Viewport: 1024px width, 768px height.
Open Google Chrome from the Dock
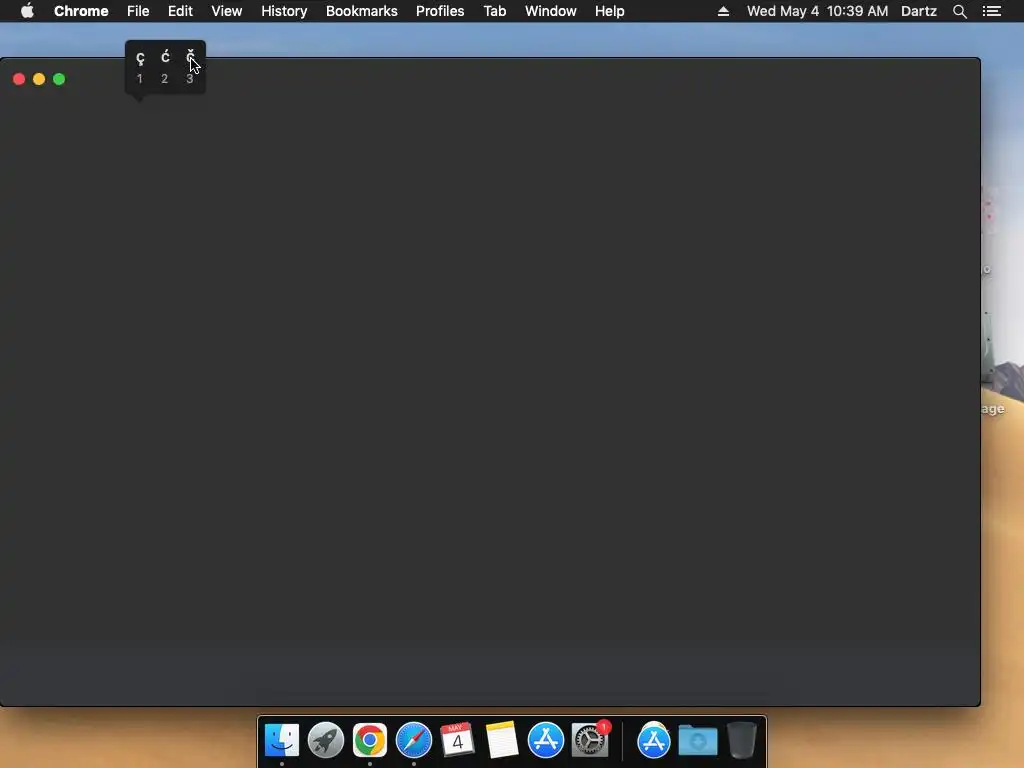click(370, 740)
